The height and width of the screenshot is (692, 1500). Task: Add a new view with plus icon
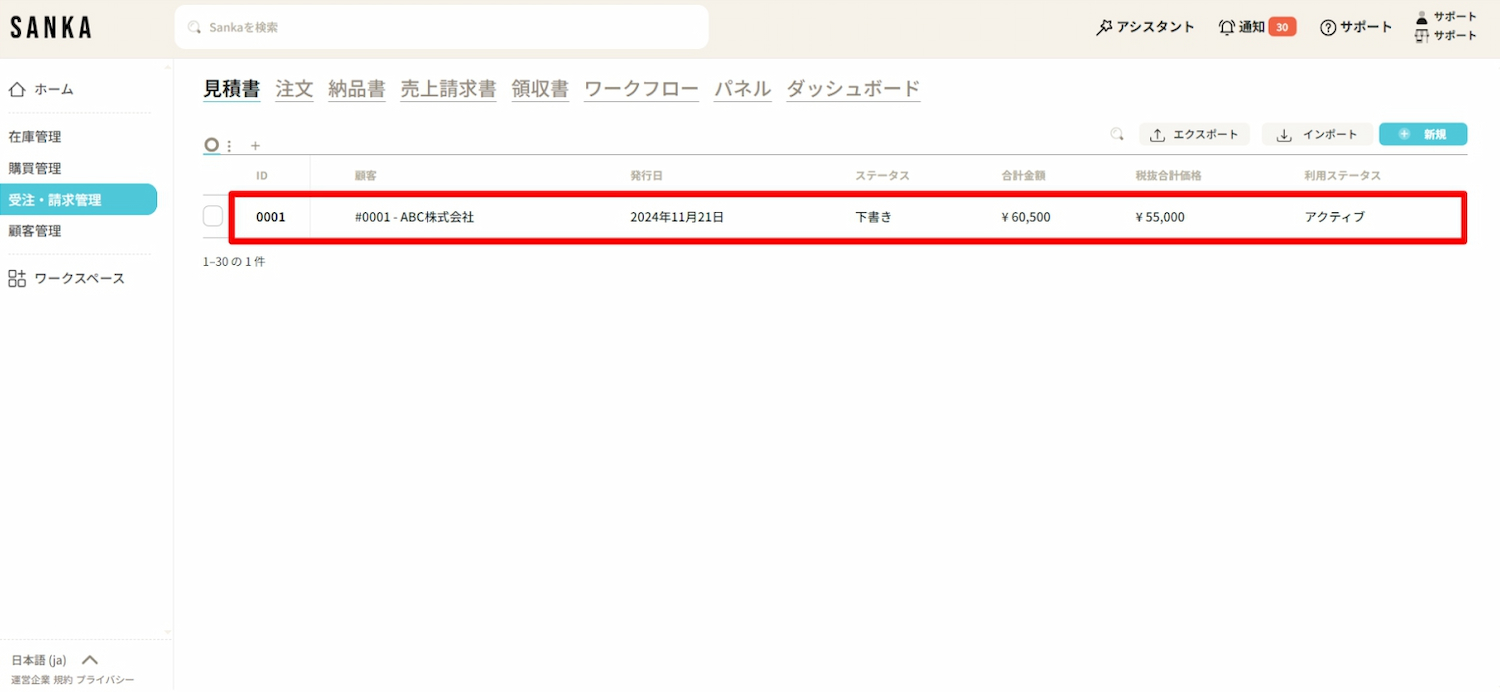255,146
